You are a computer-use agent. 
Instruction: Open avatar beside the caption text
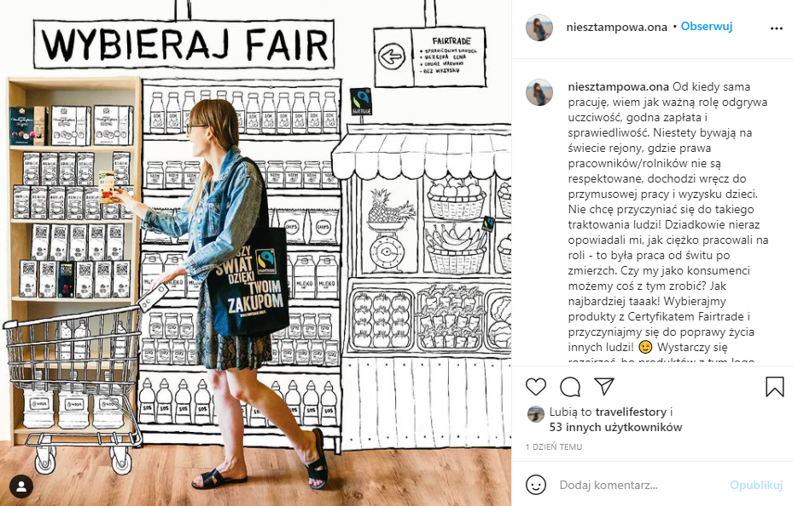click(x=539, y=92)
